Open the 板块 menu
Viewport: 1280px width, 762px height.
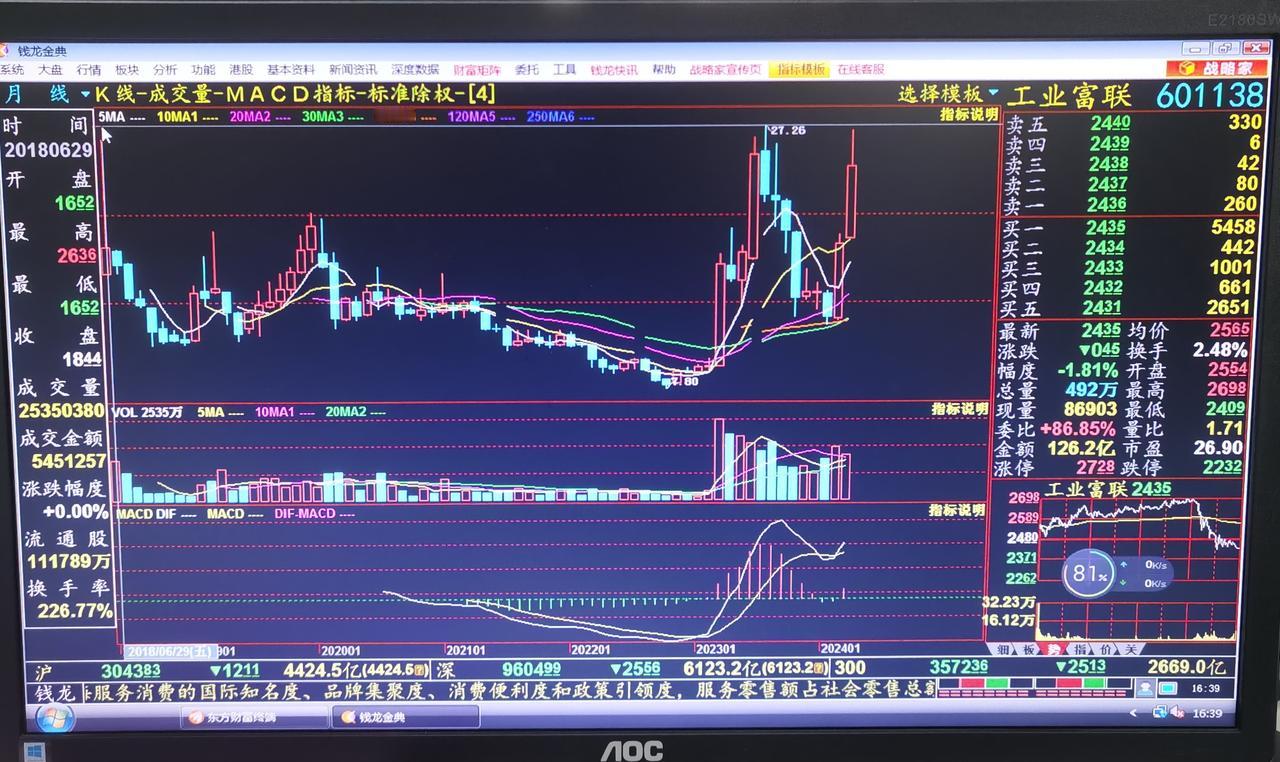pos(127,70)
